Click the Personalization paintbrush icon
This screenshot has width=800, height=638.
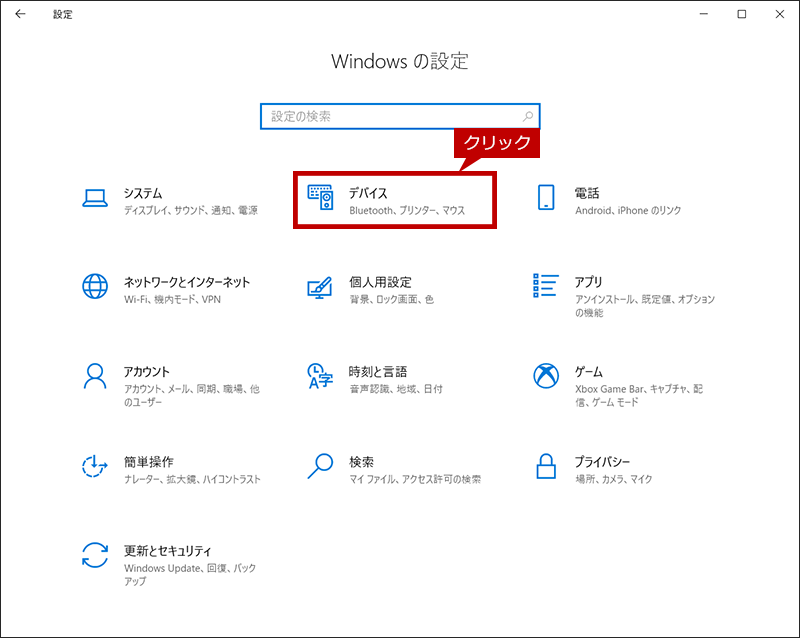tap(320, 287)
